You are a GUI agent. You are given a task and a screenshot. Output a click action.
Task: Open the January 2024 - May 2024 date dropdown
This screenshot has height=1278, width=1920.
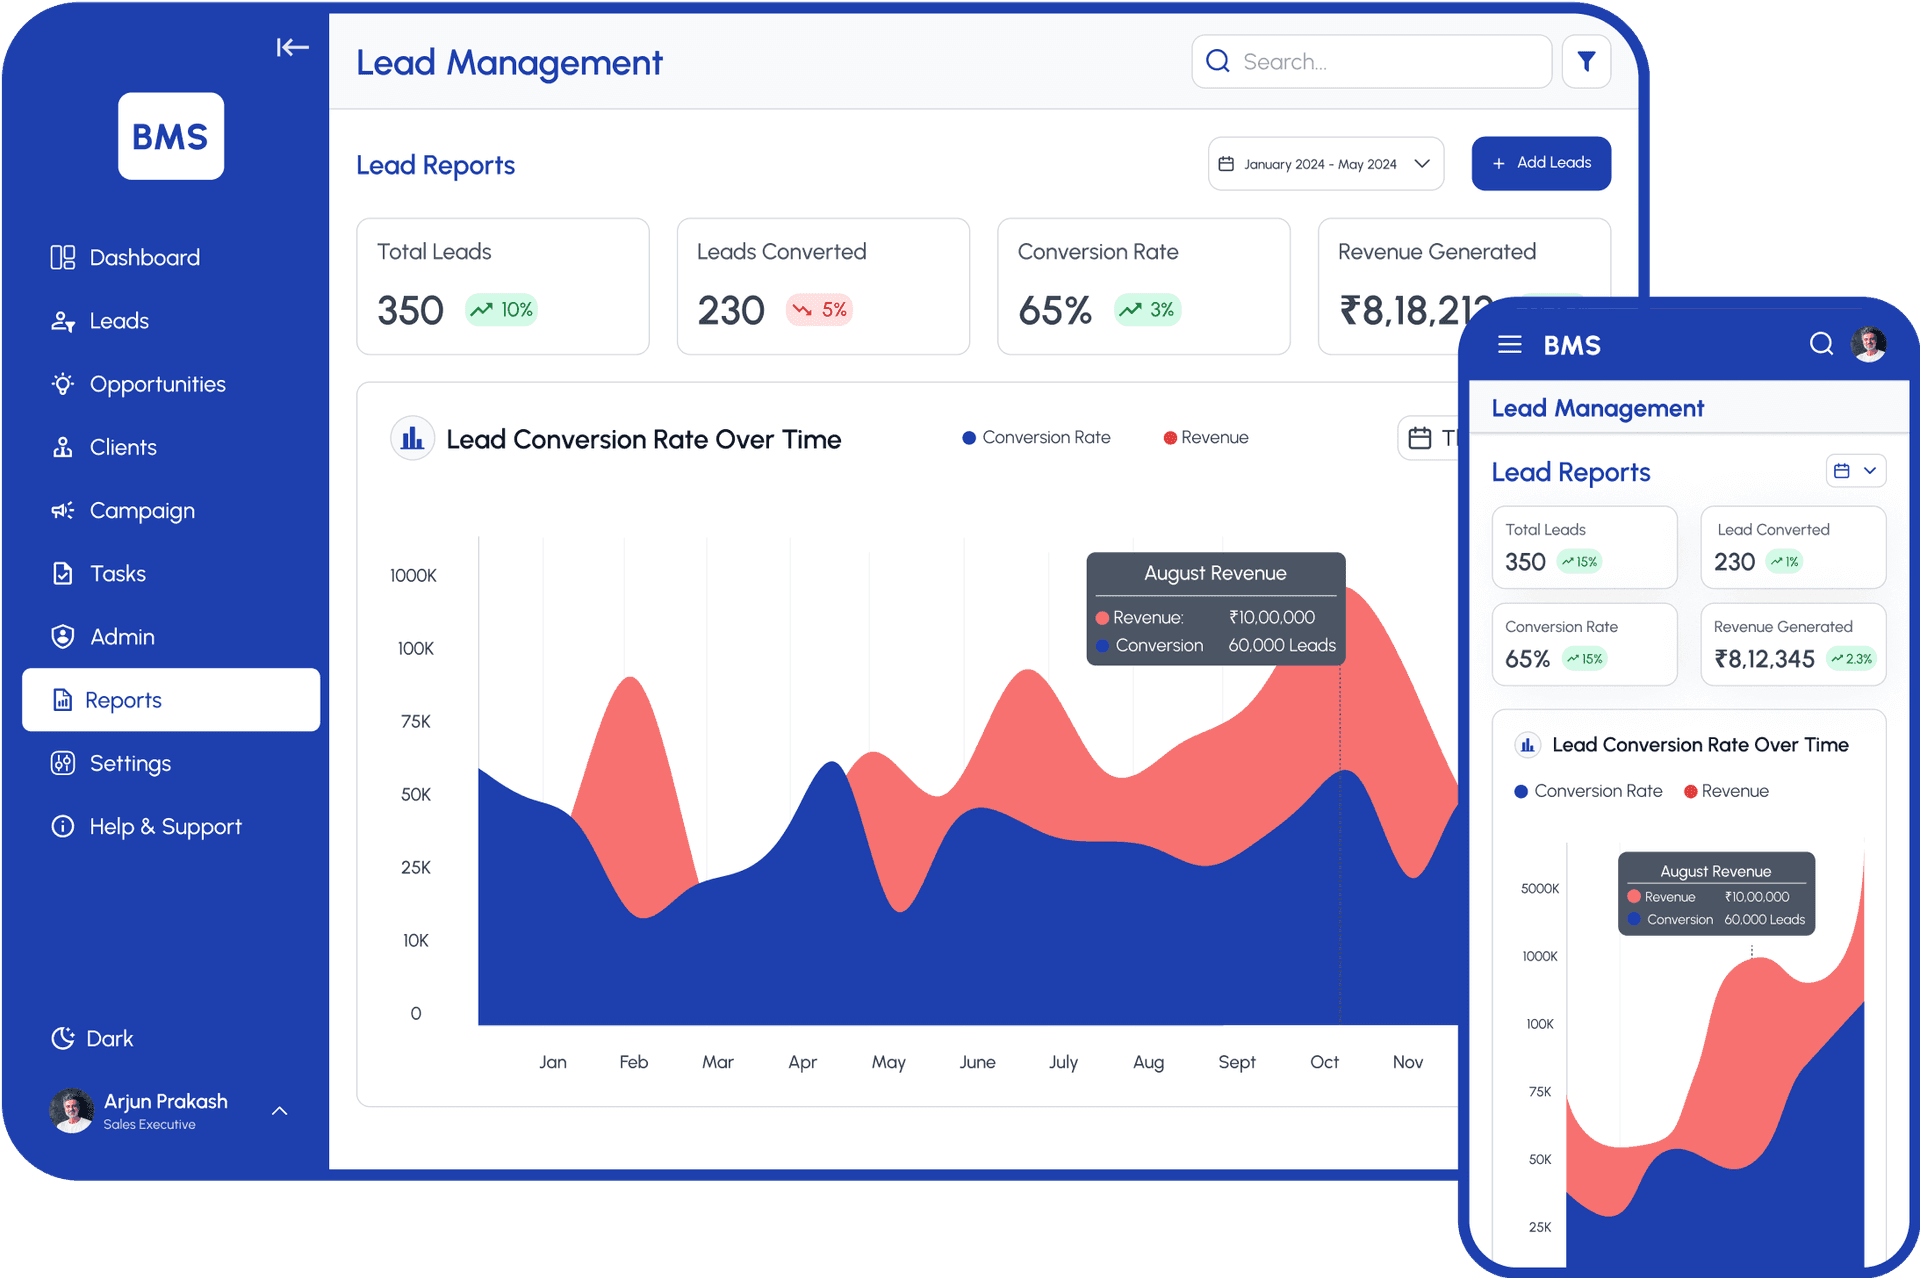(x=1325, y=164)
